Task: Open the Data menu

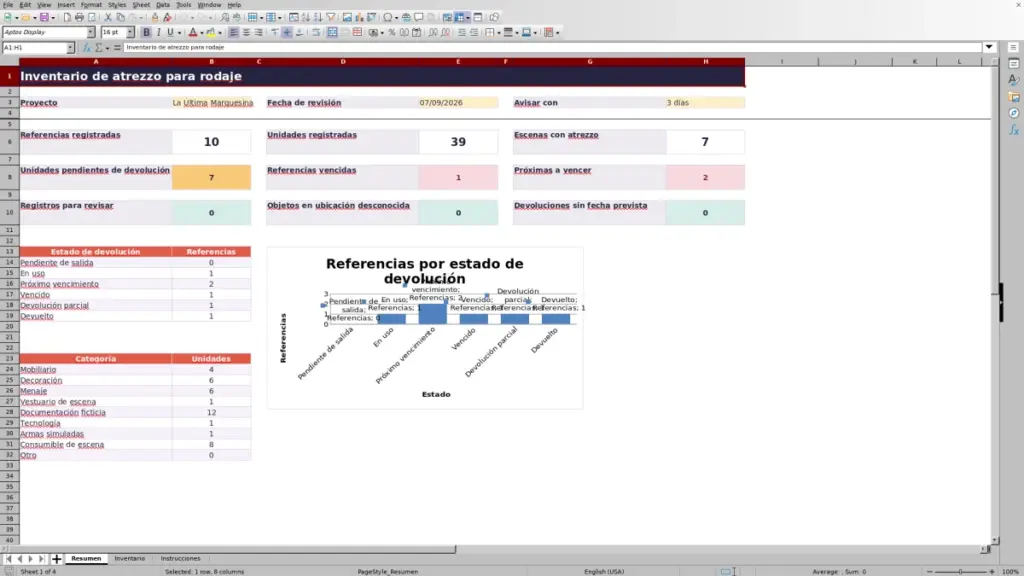Action: click(x=163, y=5)
